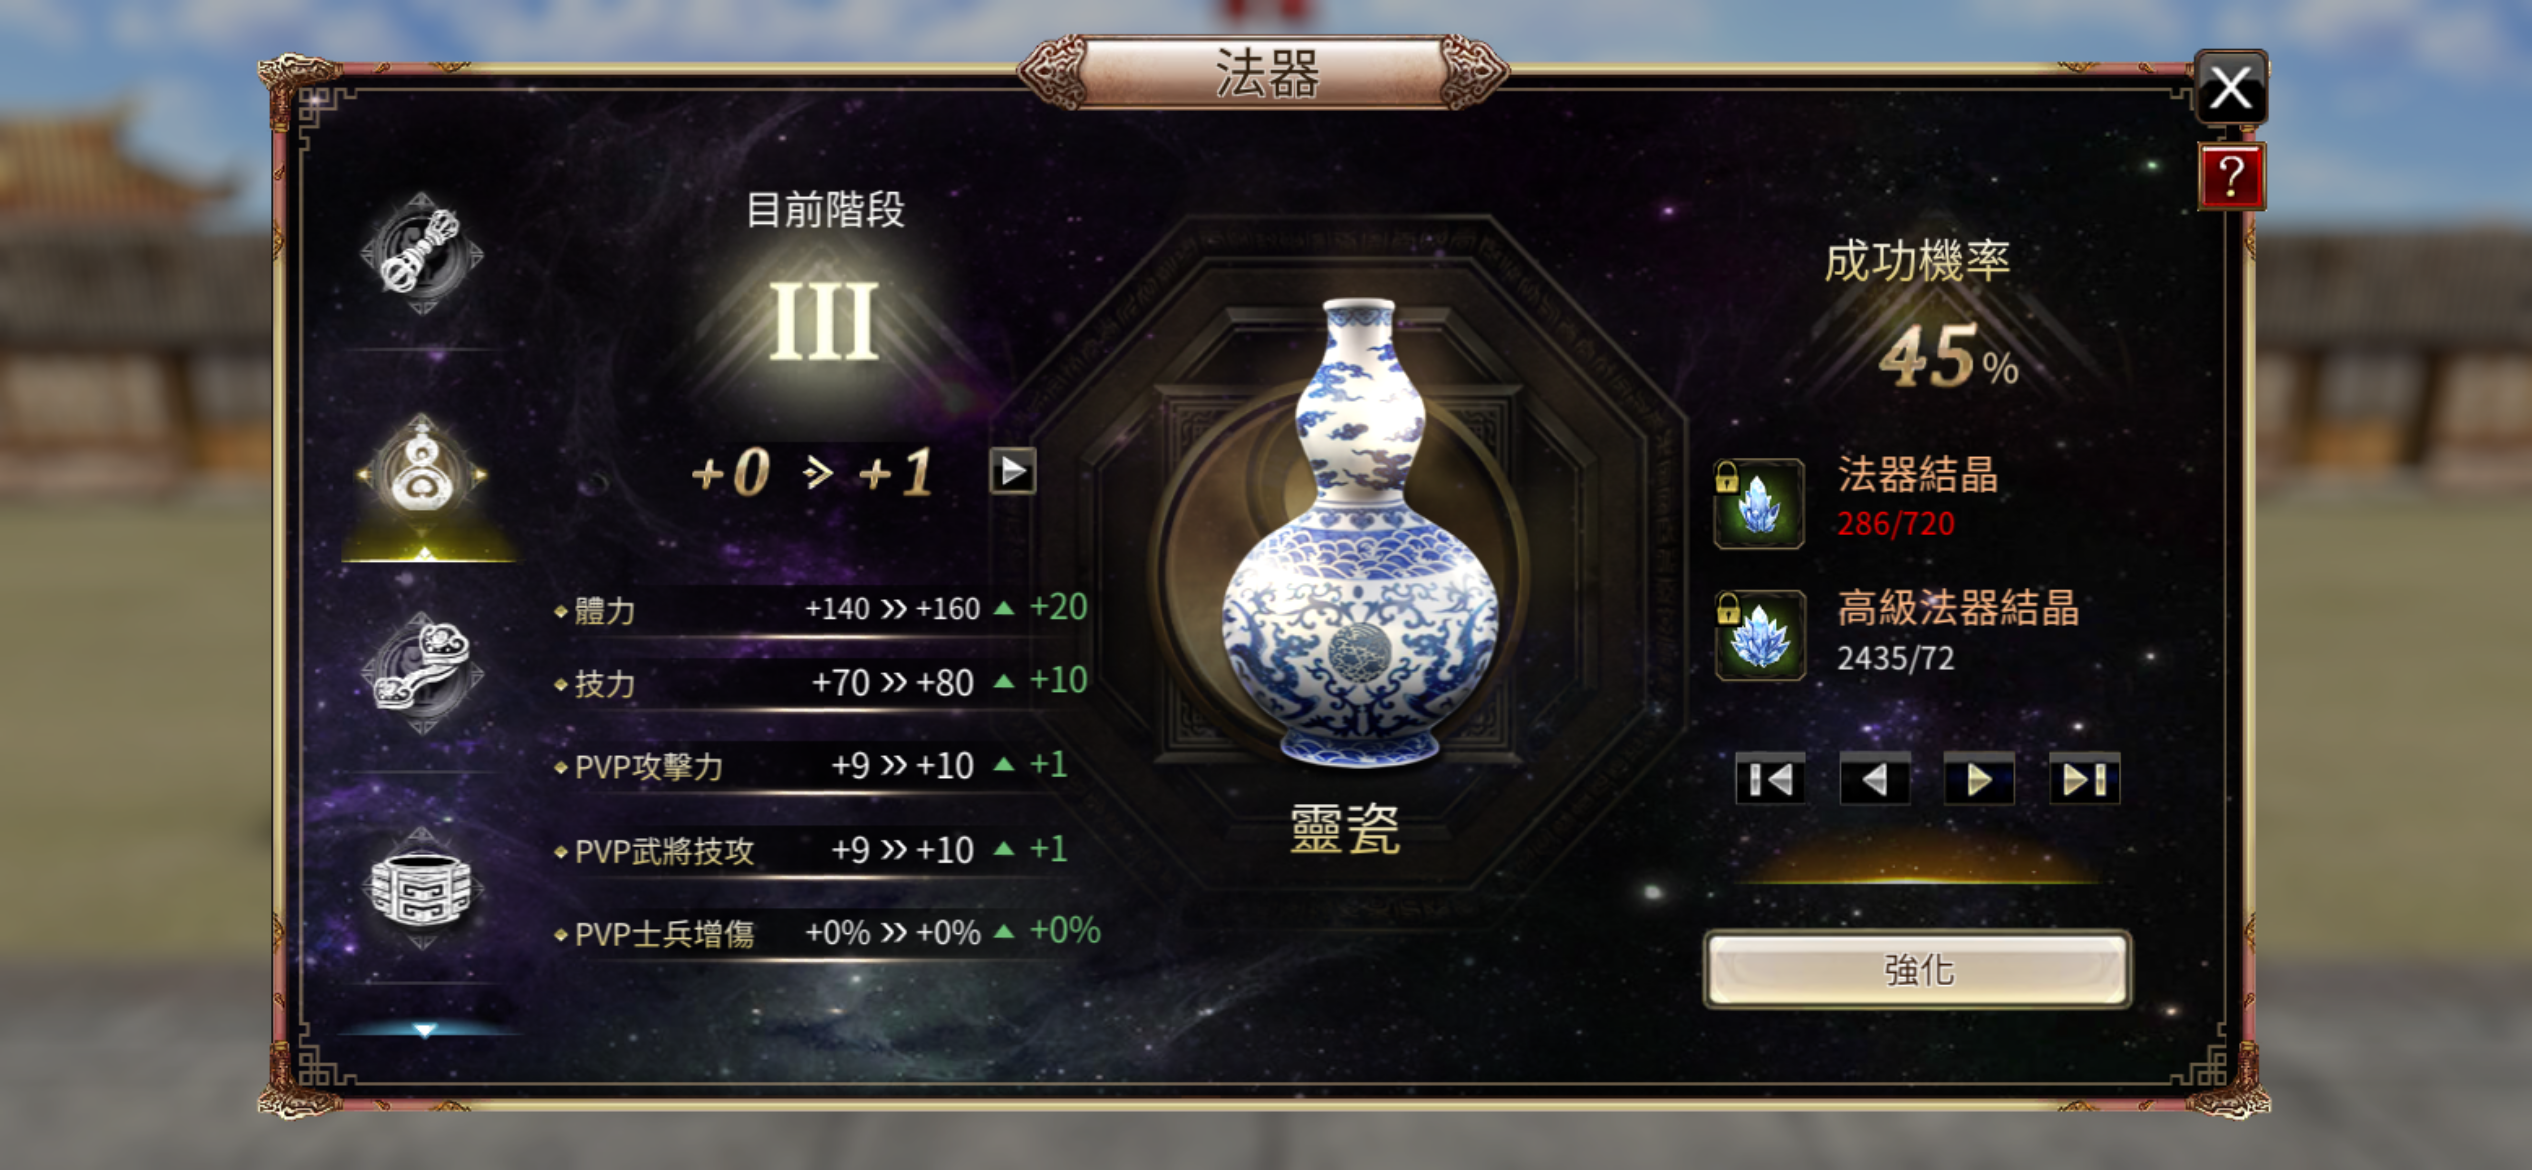2532x1170 pixels.
Task: Select the ruyi scepter artifact icon
Action: (421, 670)
